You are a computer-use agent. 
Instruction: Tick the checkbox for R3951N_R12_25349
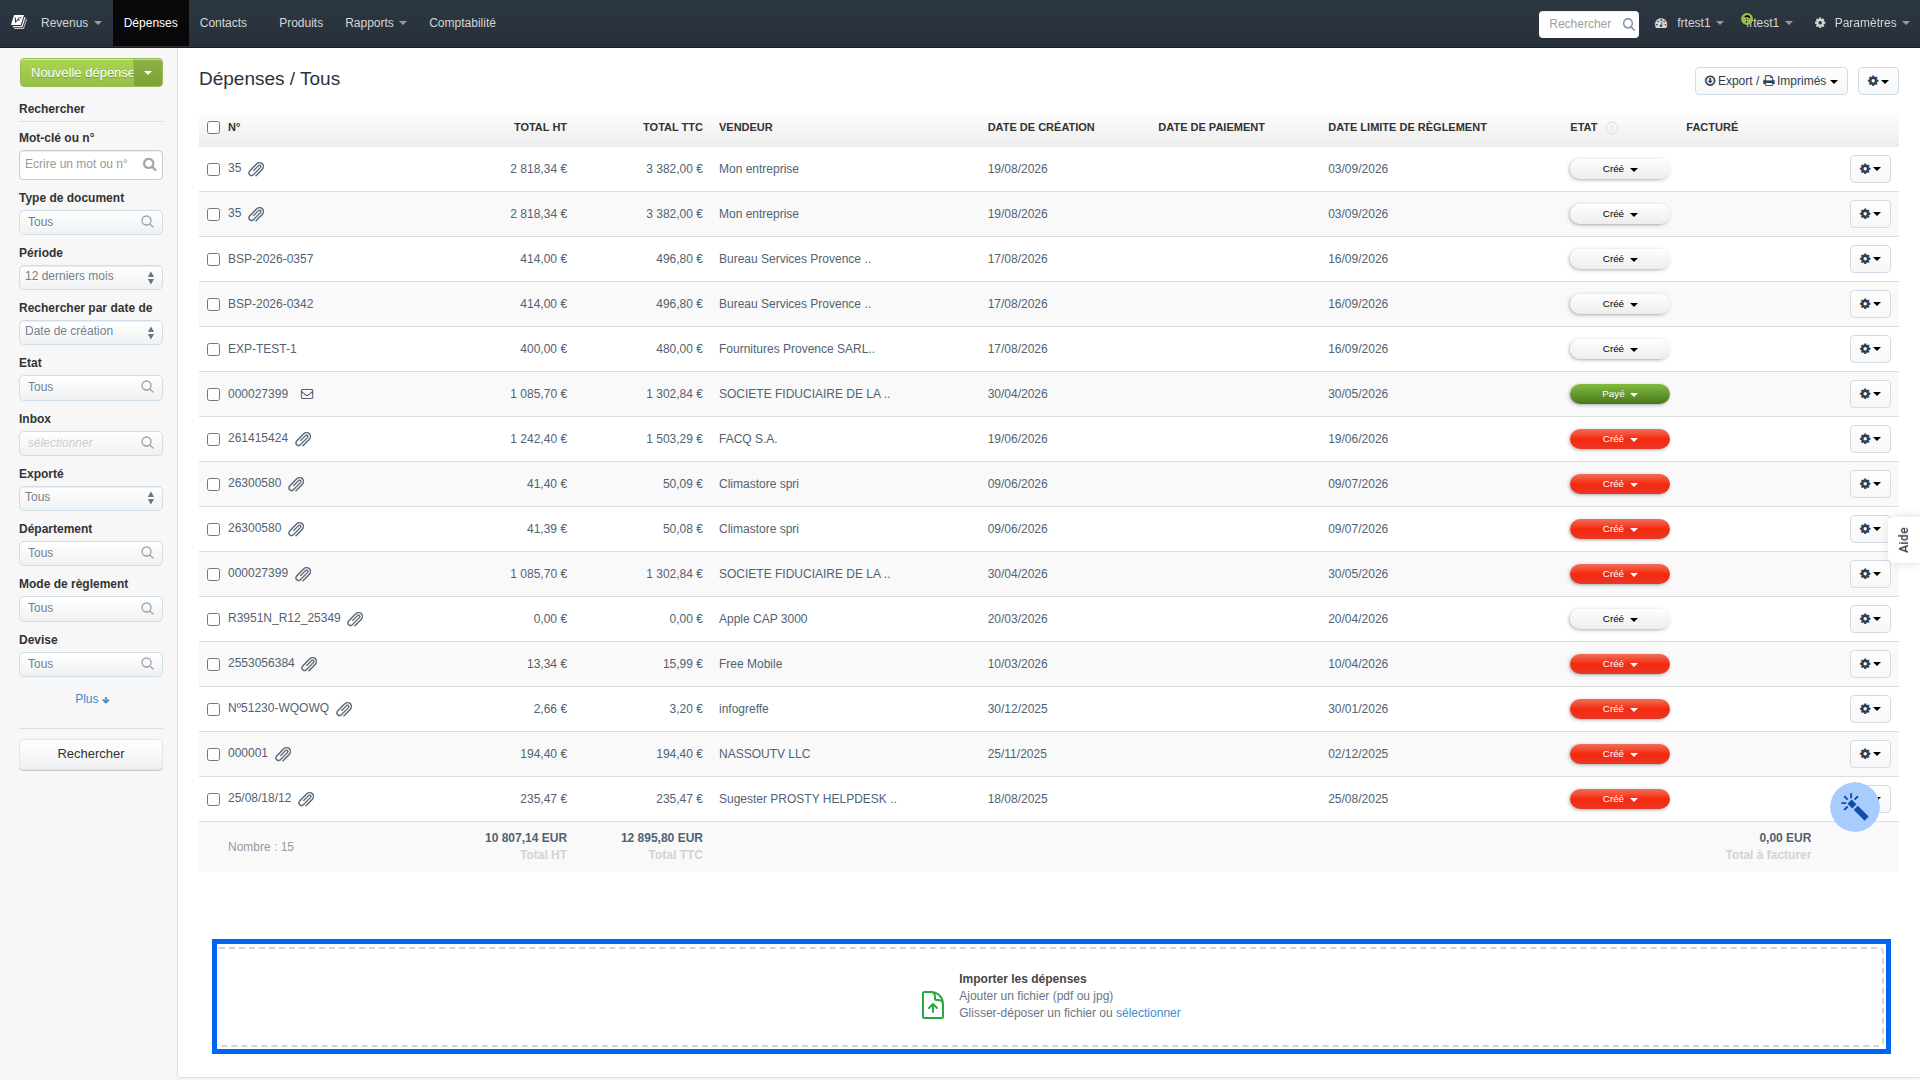(x=213, y=619)
